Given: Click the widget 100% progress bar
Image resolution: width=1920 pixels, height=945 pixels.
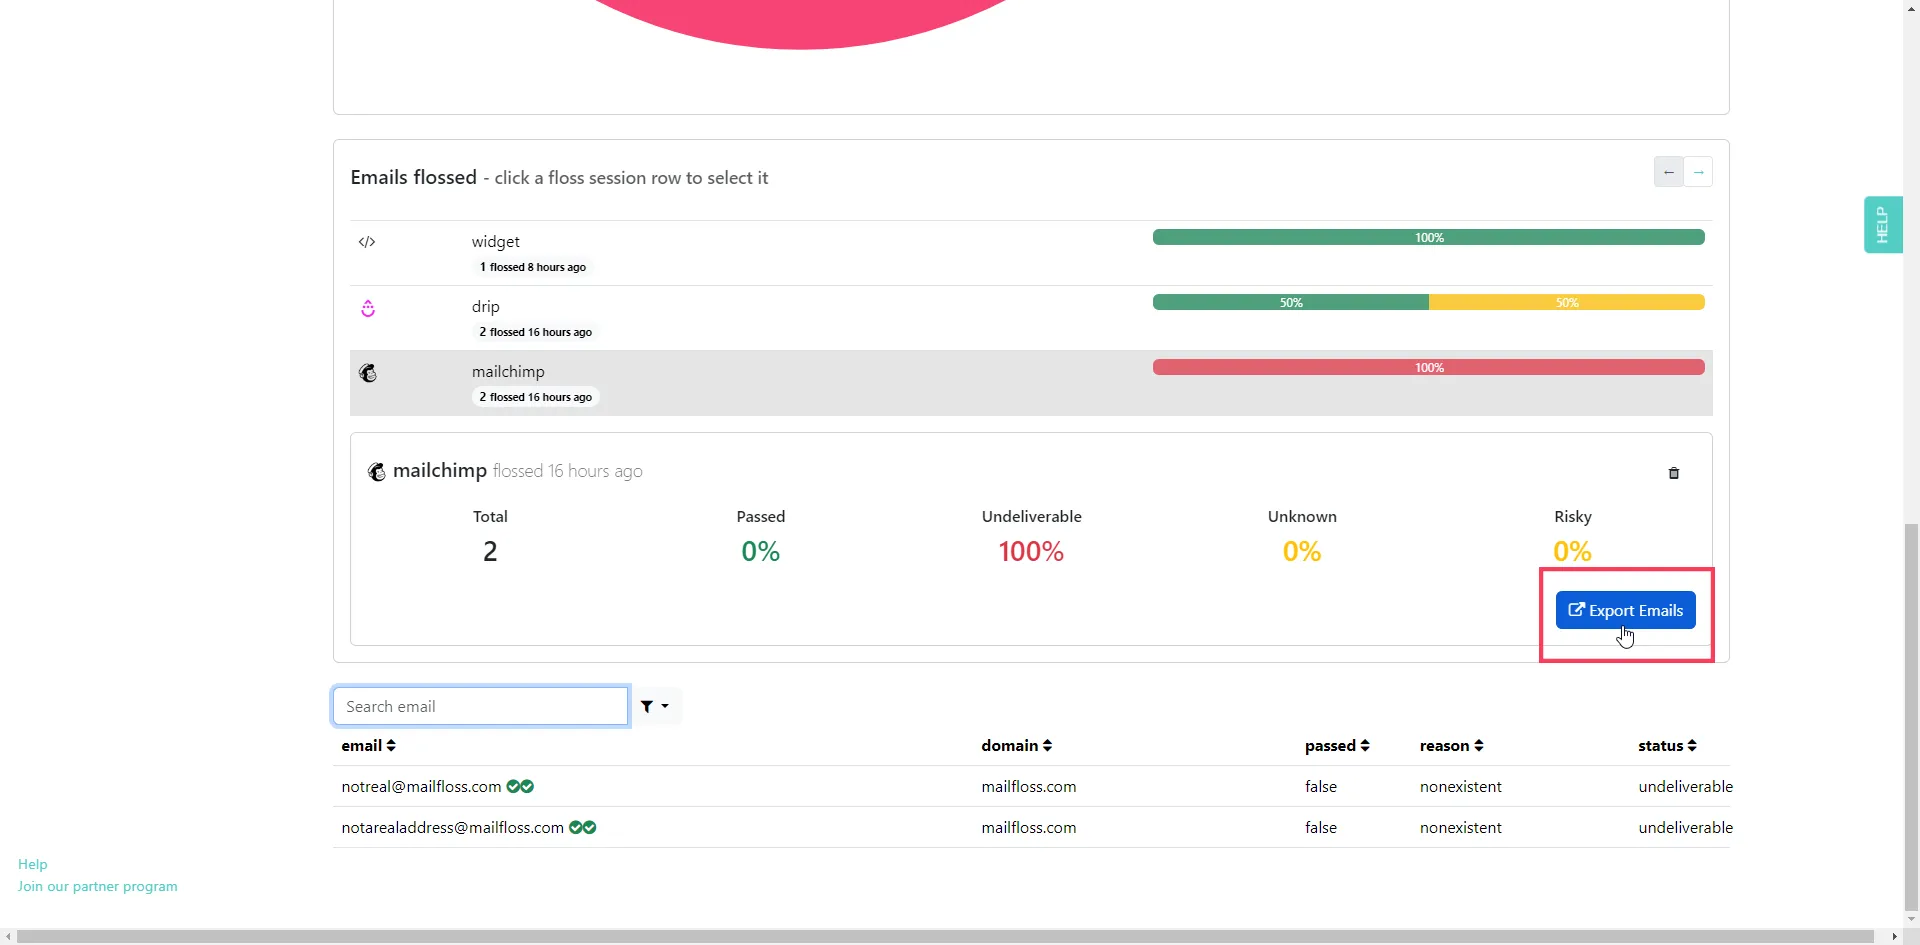Looking at the screenshot, I should pyautogui.click(x=1429, y=237).
